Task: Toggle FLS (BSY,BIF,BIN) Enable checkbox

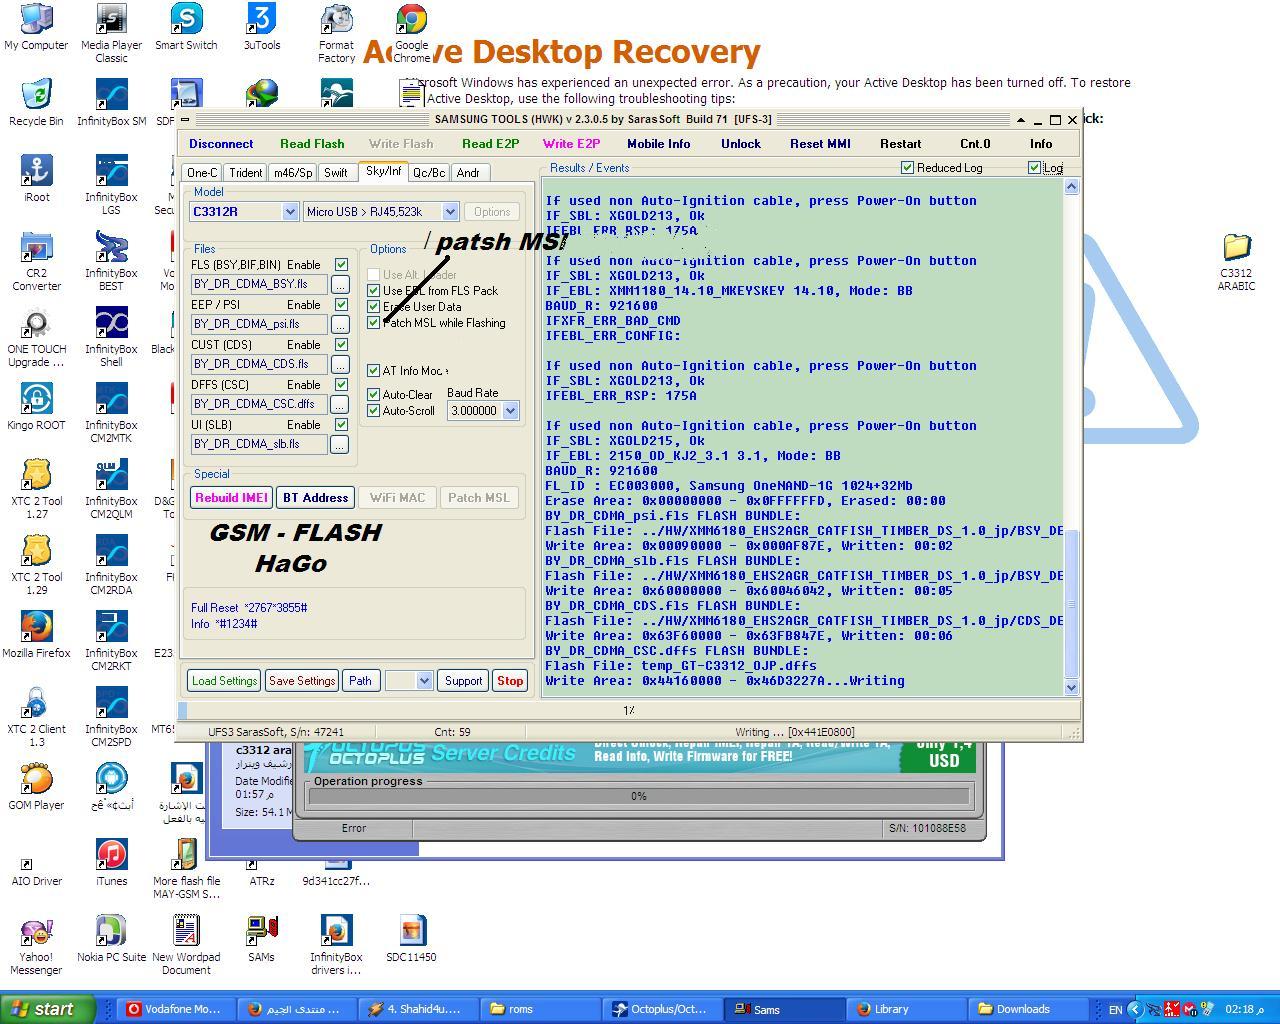Action: [x=342, y=265]
